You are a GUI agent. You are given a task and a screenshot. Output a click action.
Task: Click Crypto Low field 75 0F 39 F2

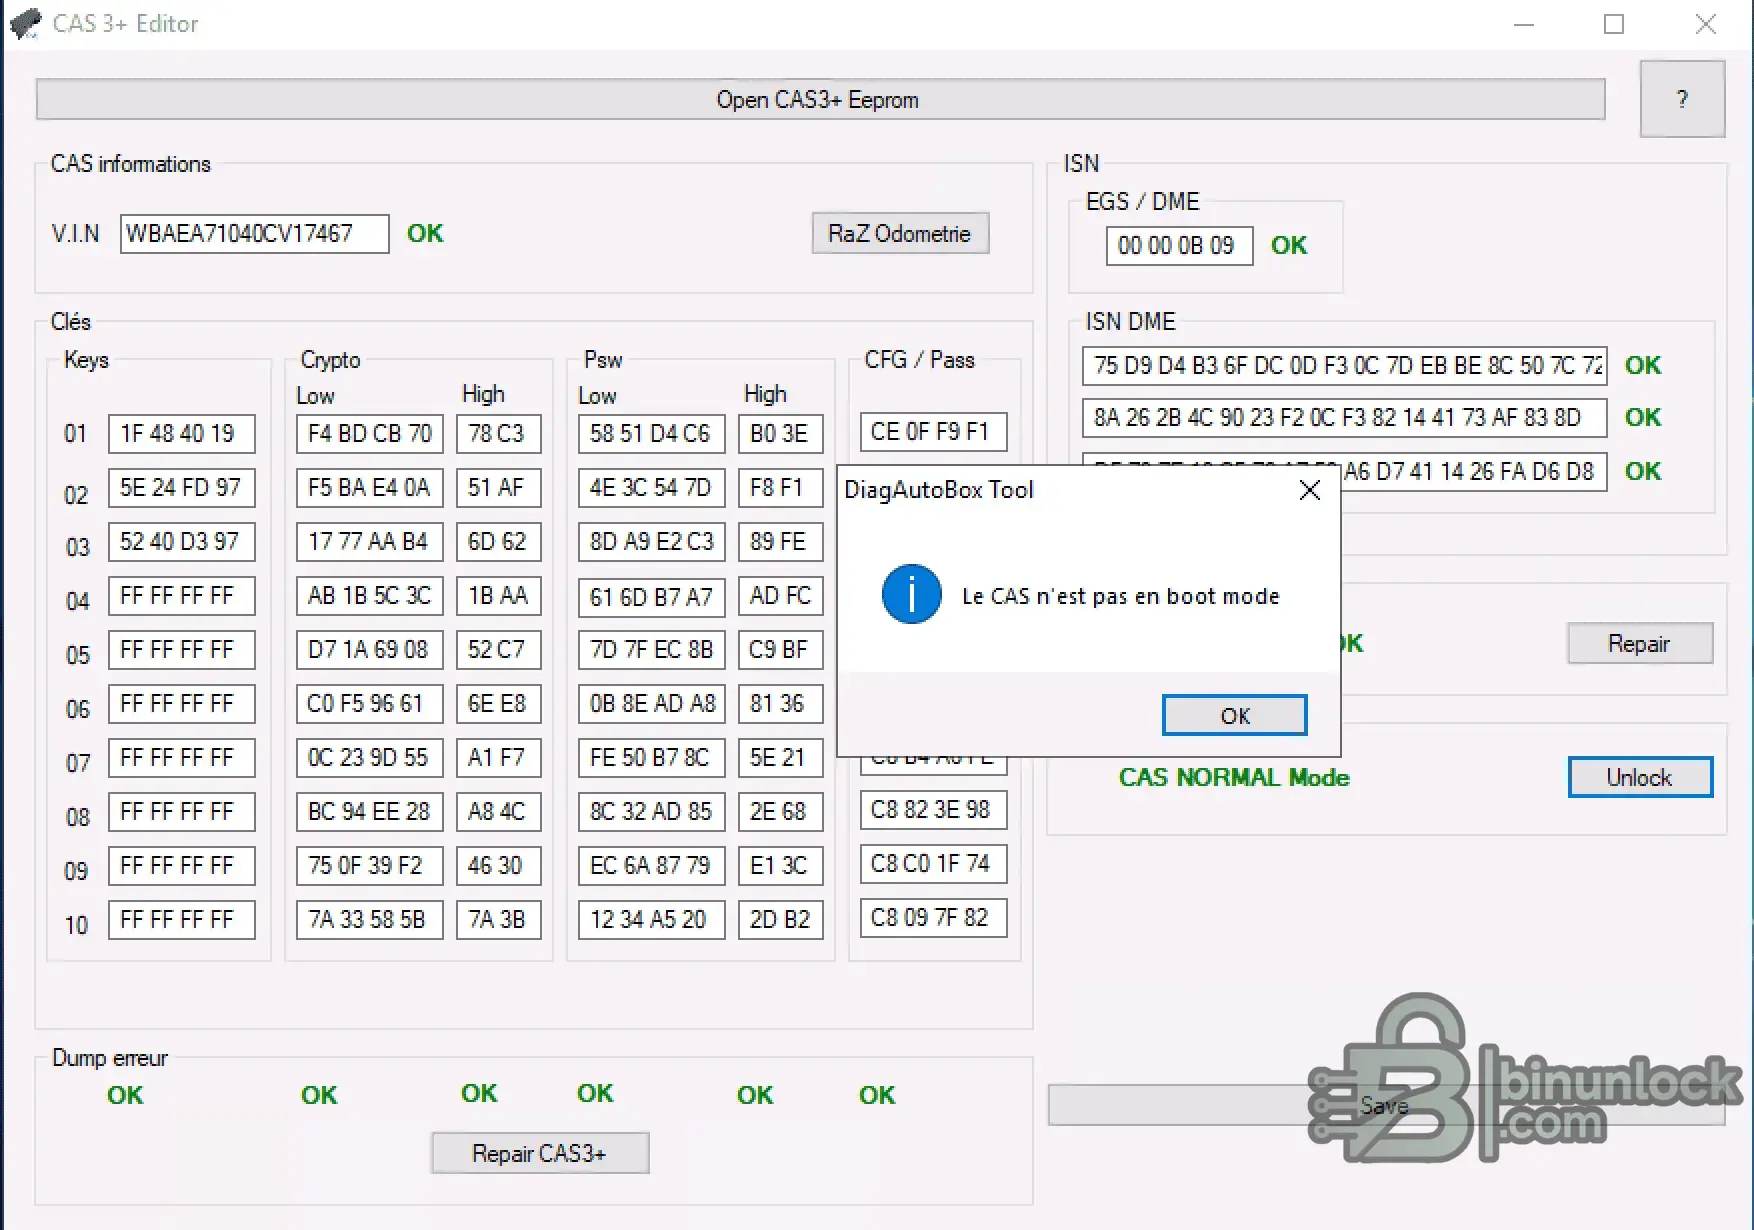pos(369,866)
